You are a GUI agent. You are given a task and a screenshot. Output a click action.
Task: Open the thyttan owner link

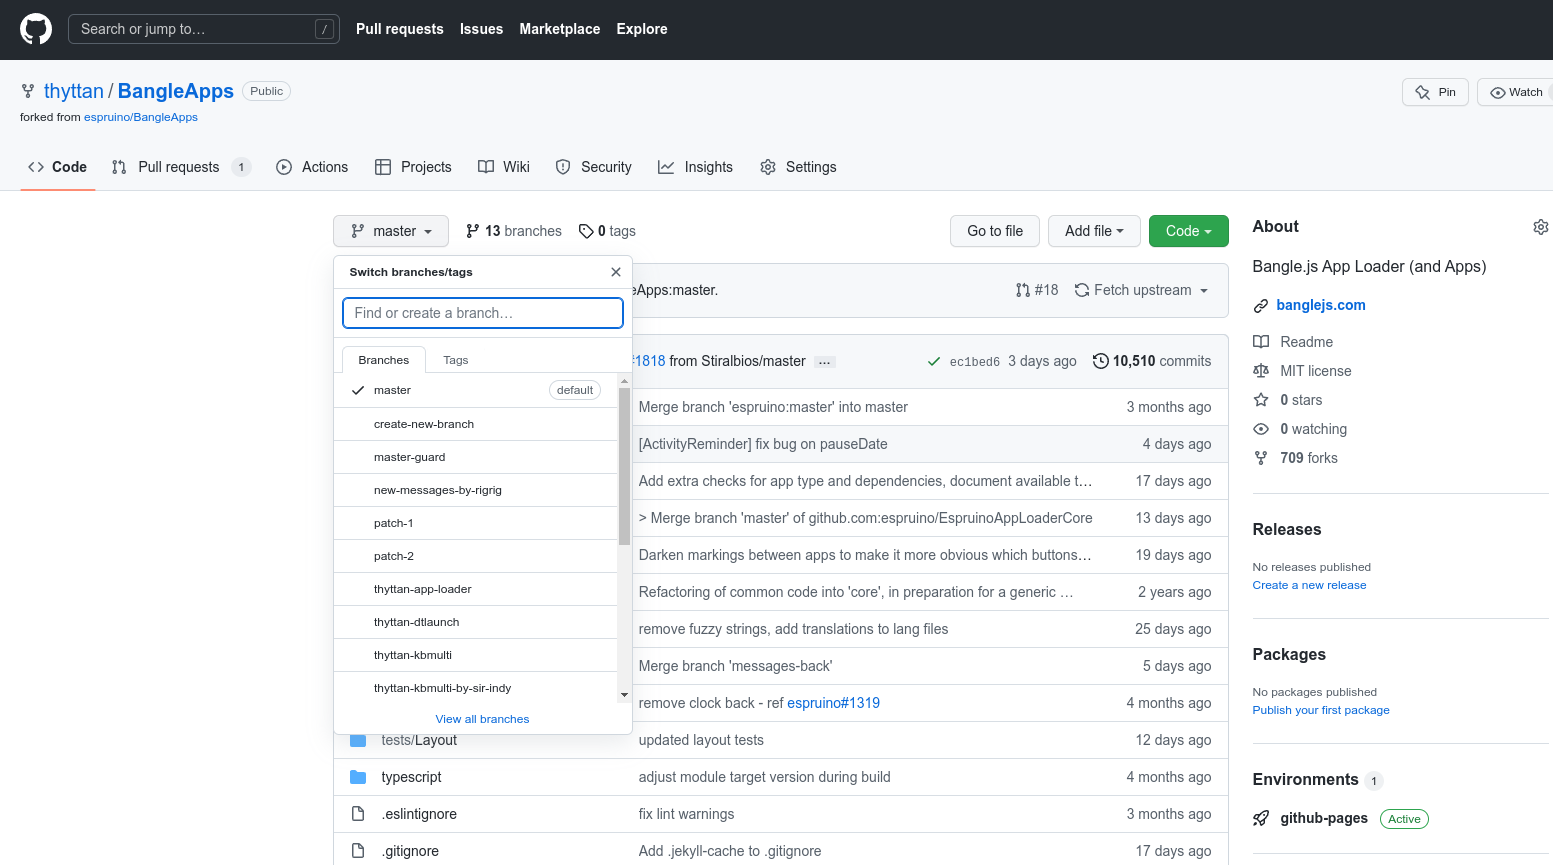pyautogui.click(x=74, y=91)
